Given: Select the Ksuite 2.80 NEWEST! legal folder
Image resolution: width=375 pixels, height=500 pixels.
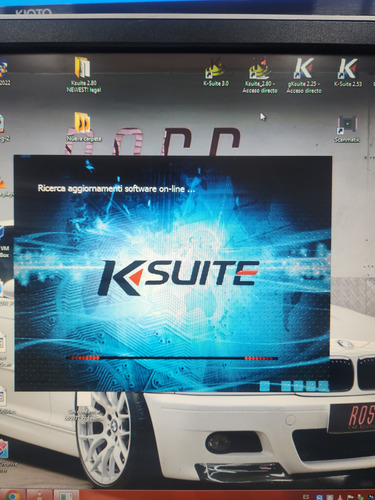Looking at the screenshot, I should coord(84,75).
